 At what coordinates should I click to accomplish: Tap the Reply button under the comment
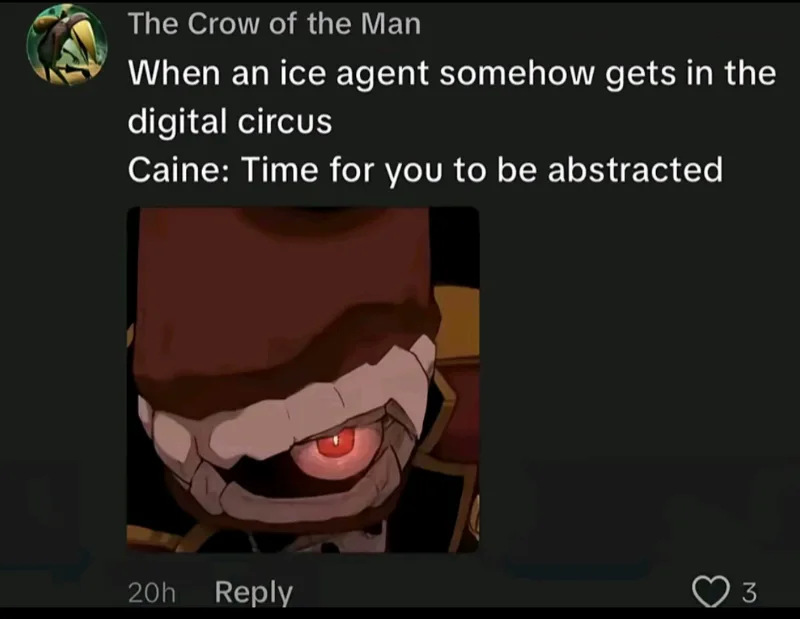tap(254, 592)
